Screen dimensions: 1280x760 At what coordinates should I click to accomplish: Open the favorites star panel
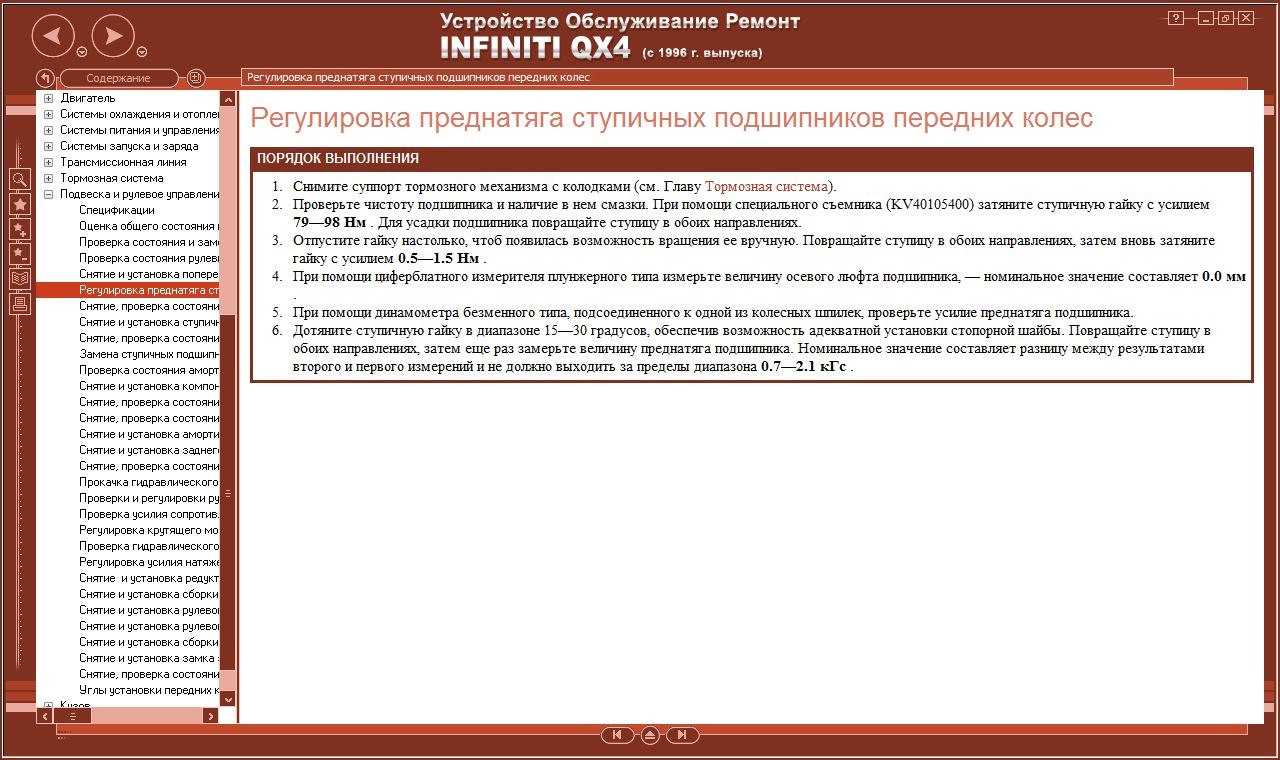pos(19,204)
